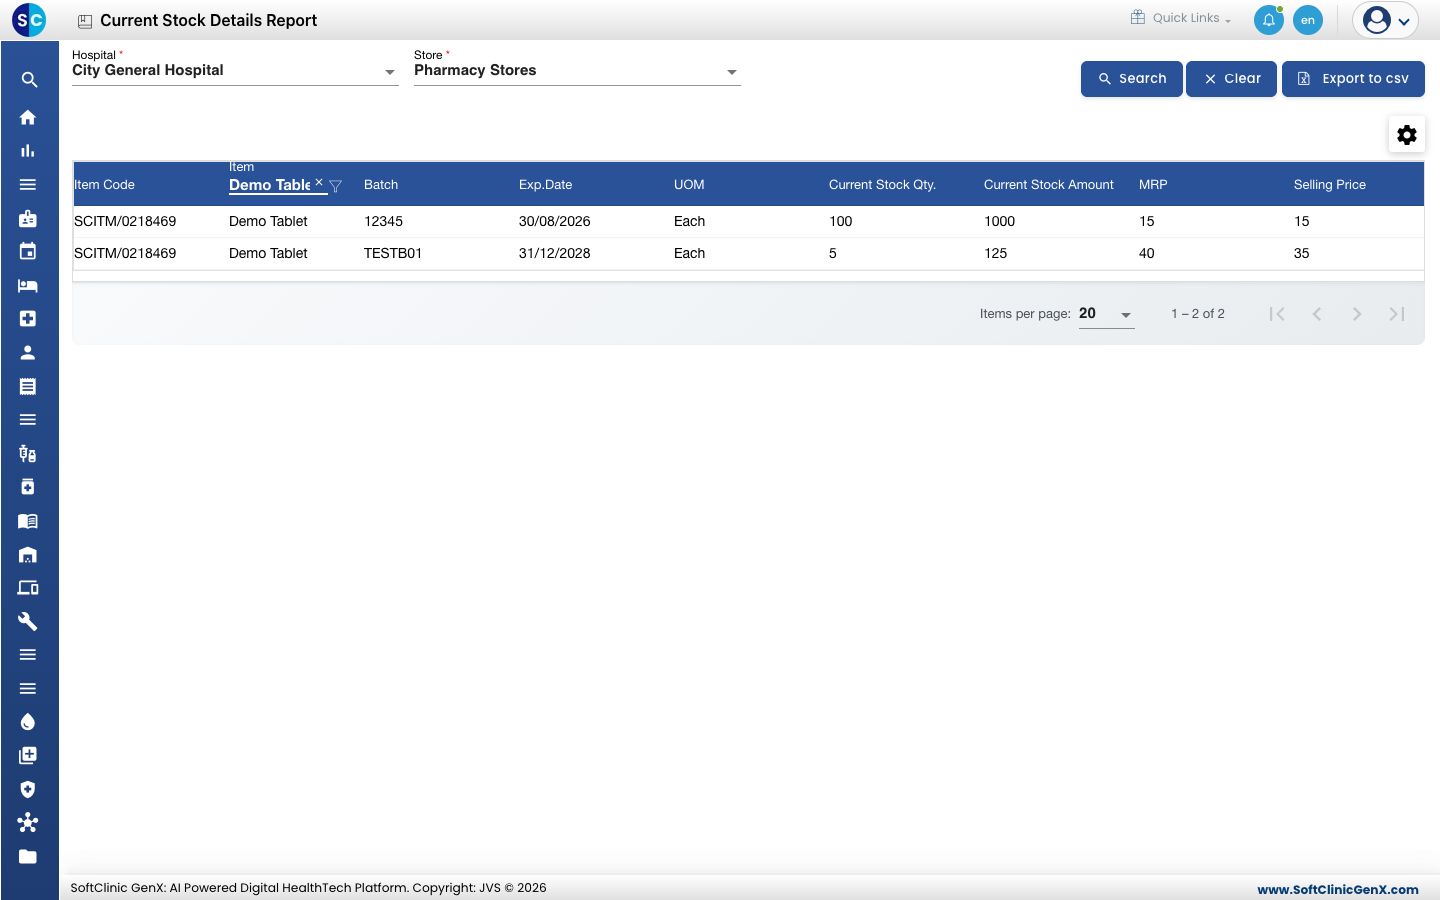Open the sidebar search magnifier icon
The height and width of the screenshot is (900, 1440).
(29, 80)
